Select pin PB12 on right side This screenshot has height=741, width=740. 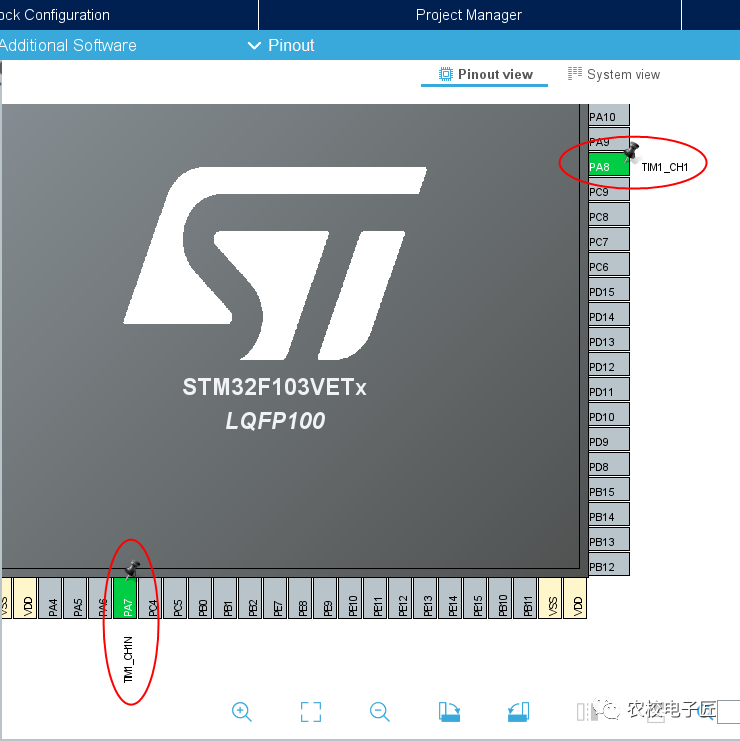[x=609, y=565]
